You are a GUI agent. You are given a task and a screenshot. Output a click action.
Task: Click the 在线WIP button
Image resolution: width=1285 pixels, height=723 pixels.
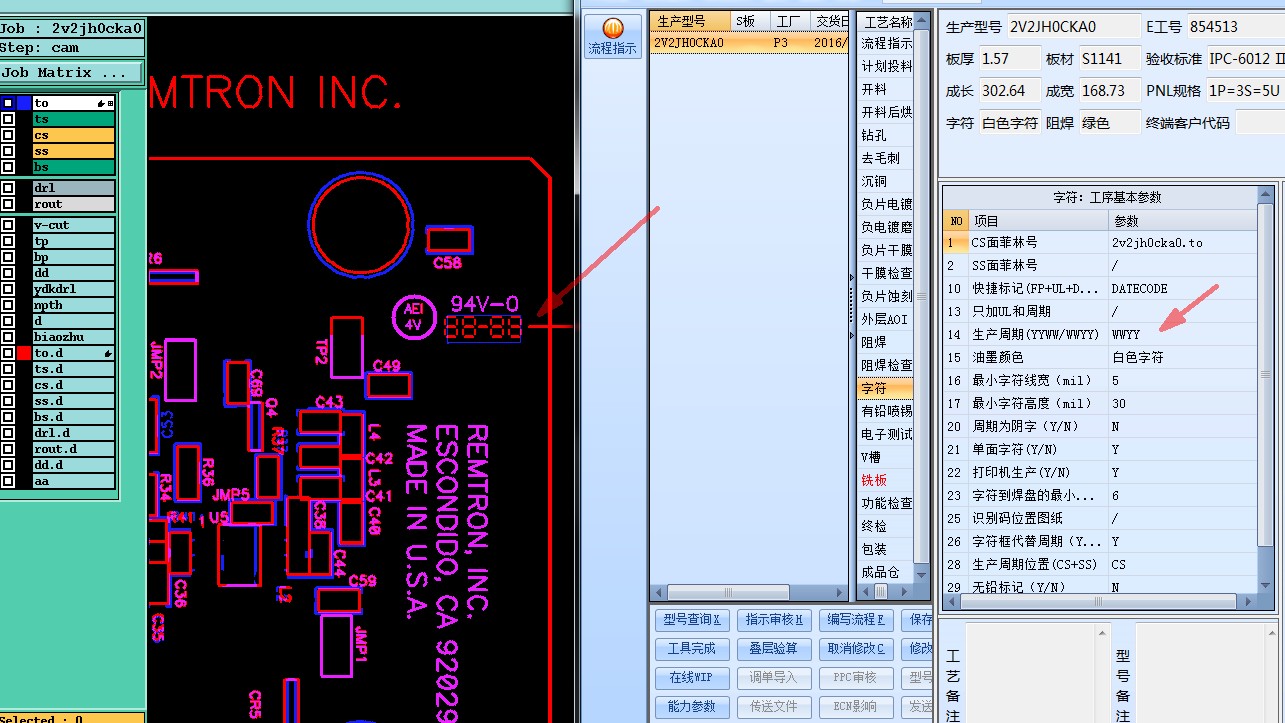tap(692, 678)
